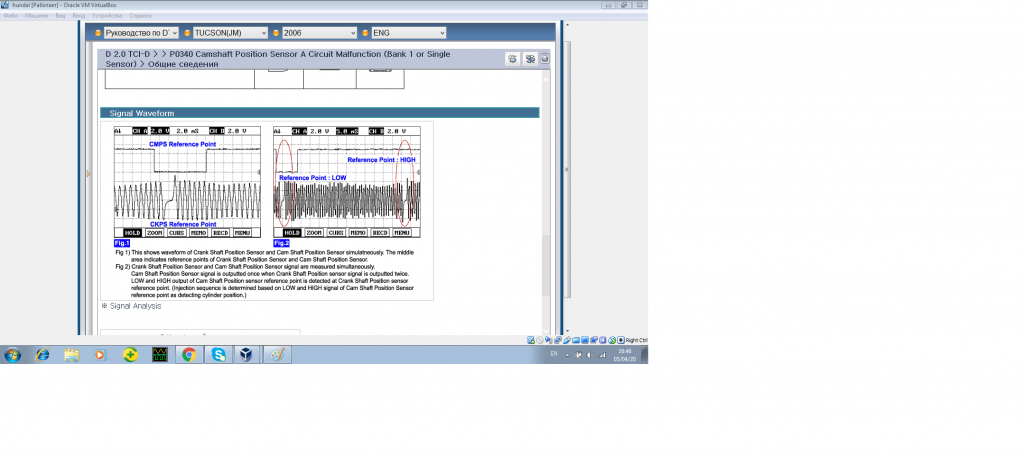Open the 'Руководство по D' manual type dropdown
The height and width of the screenshot is (455, 1024).
point(140,33)
